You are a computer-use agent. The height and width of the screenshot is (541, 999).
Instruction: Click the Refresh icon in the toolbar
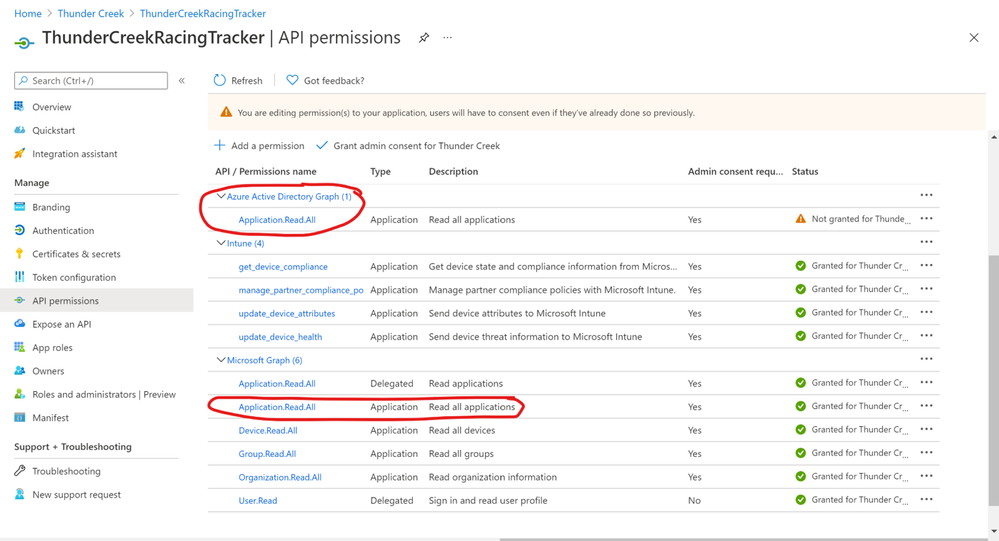click(x=220, y=80)
